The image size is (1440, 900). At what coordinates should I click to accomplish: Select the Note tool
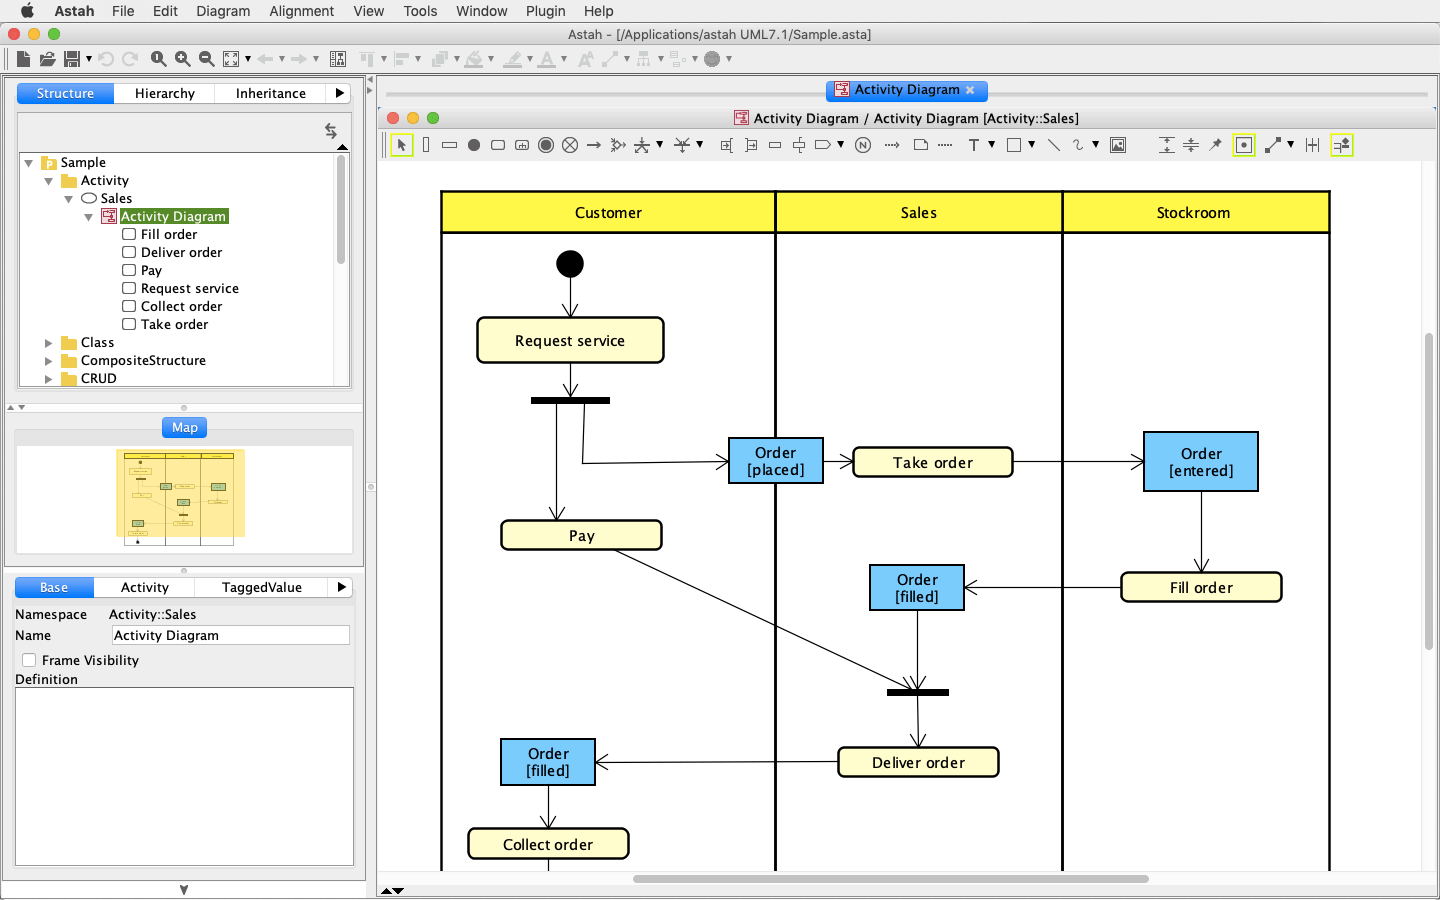pyautogui.click(x=921, y=145)
